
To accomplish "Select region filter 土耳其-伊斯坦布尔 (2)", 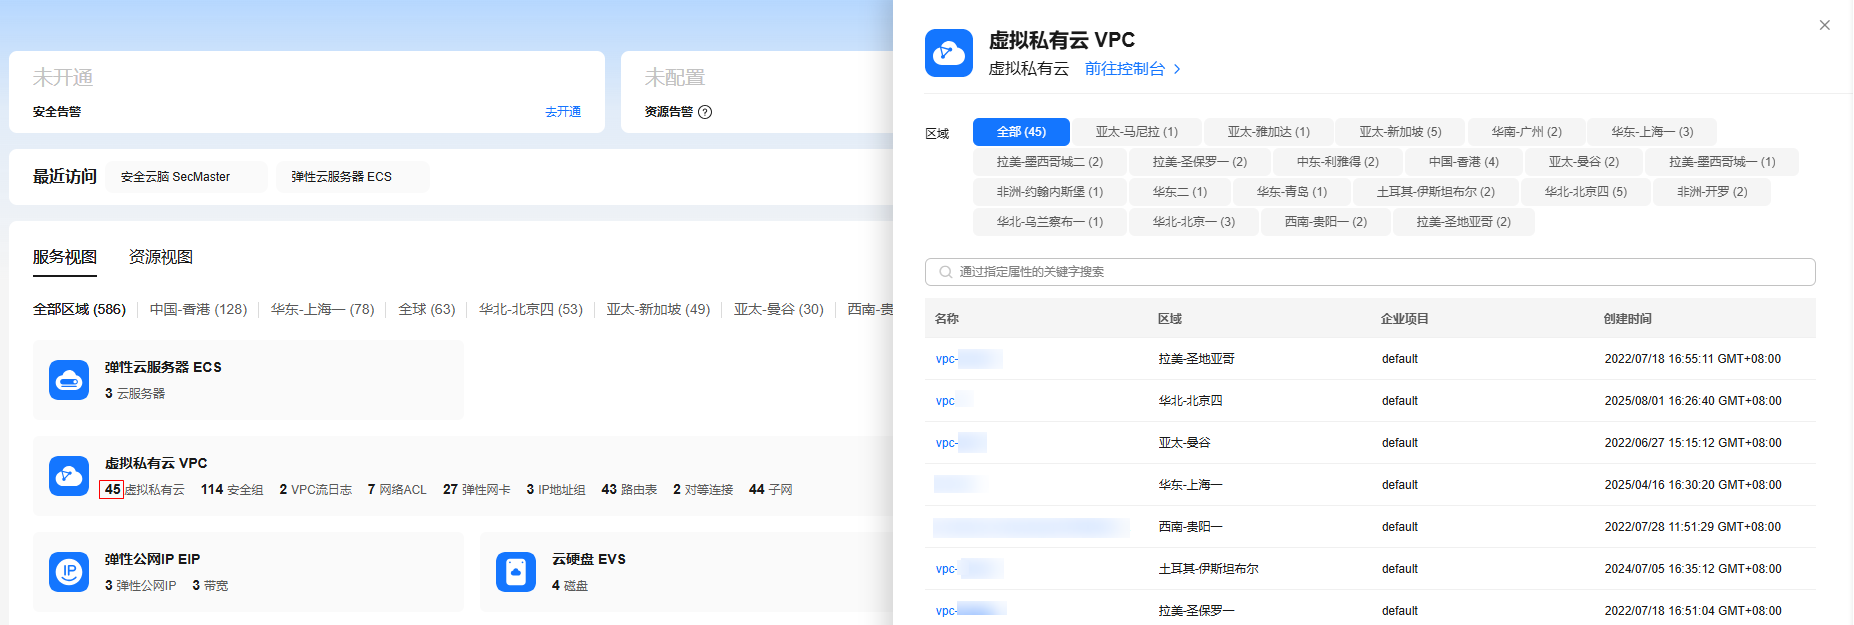I will 1436,192.
